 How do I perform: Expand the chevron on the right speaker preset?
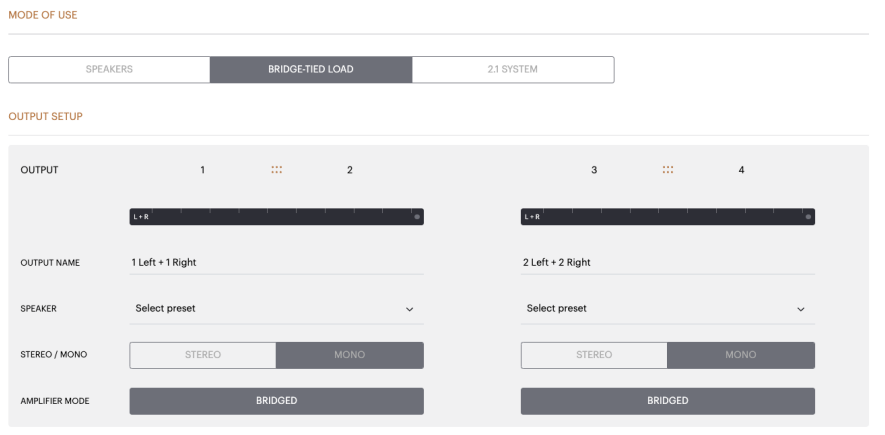(x=800, y=309)
